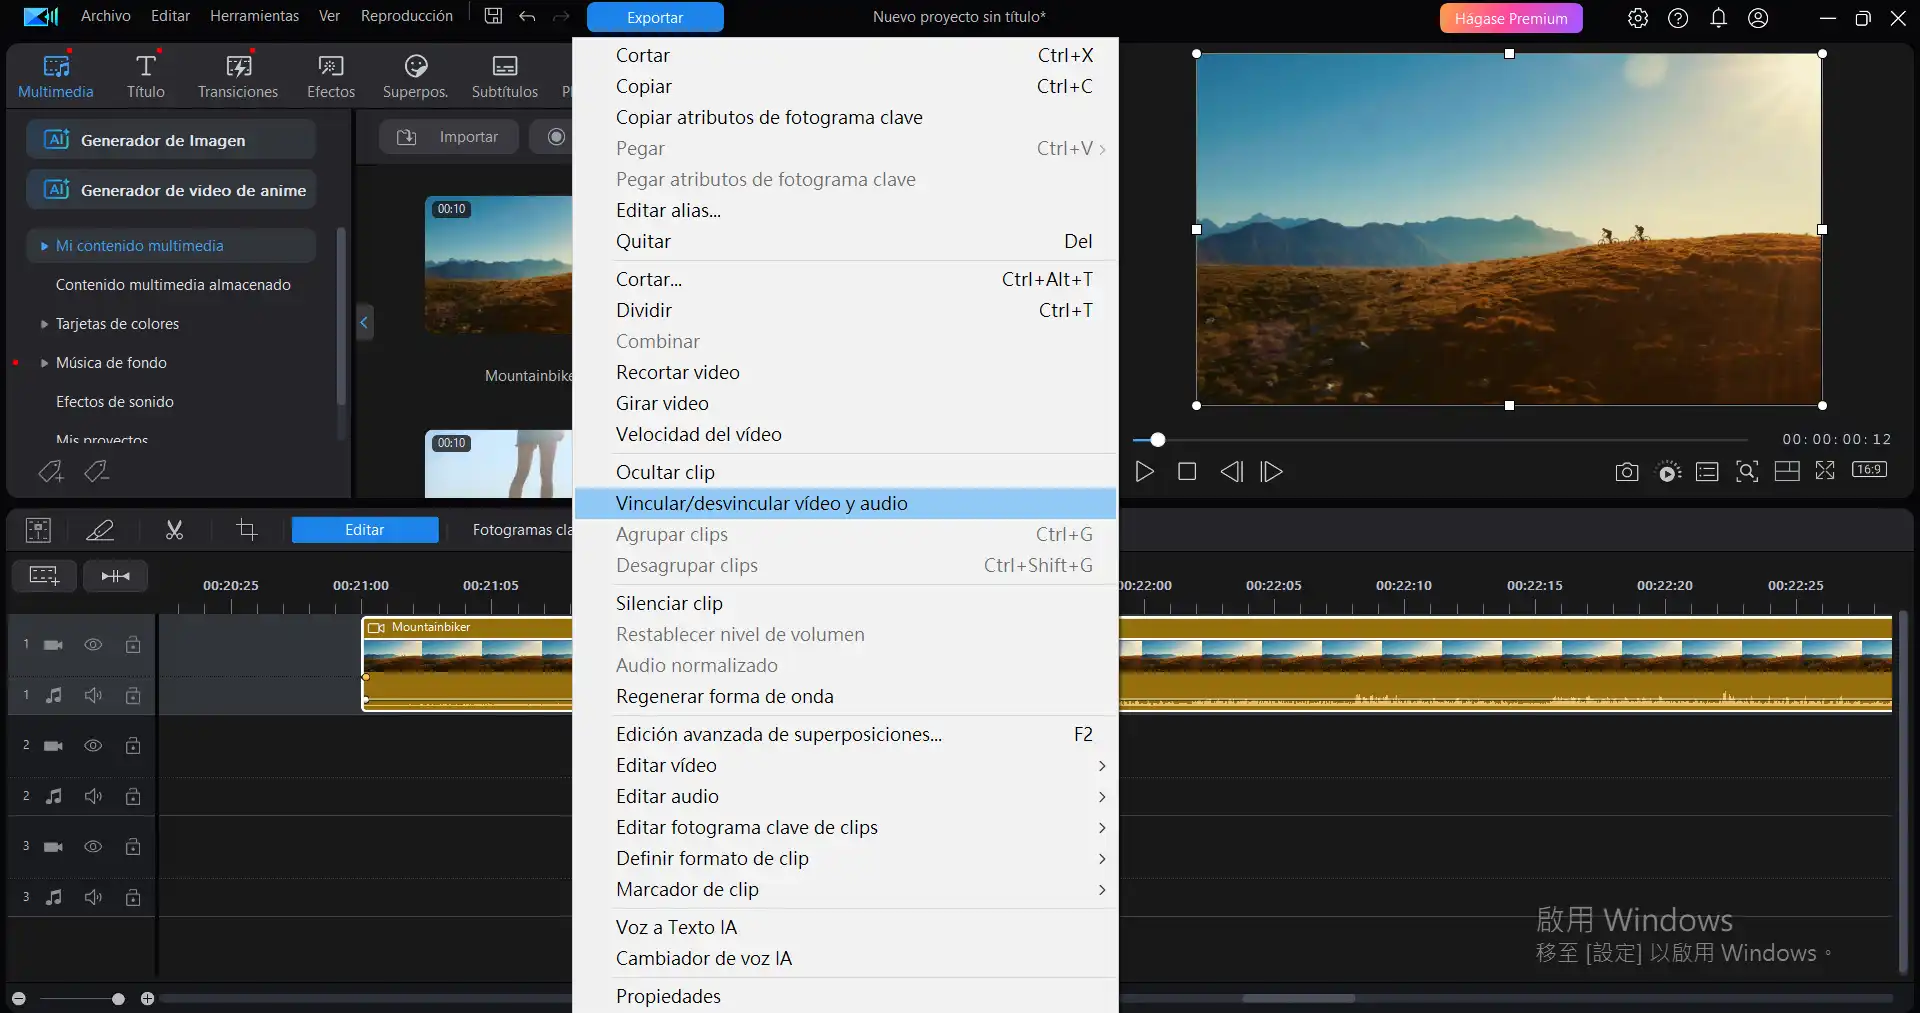The width and height of the screenshot is (1920, 1013).
Task: Click the record capture button beside Importar
Action: click(556, 137)
